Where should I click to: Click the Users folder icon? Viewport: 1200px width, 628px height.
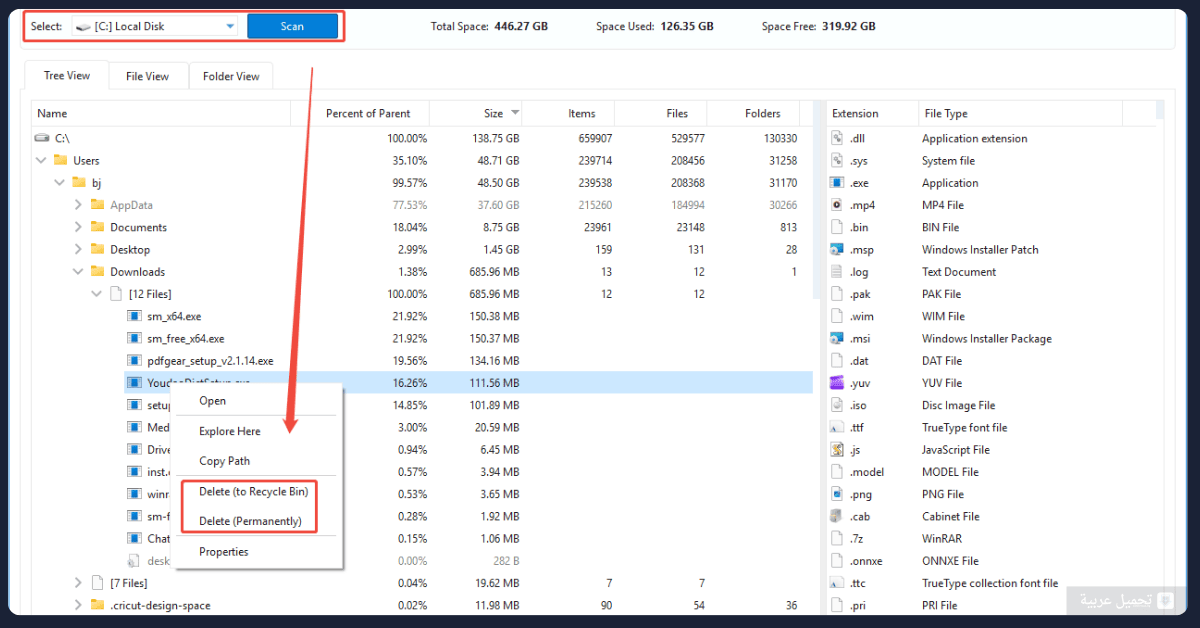tap(60, 160)
